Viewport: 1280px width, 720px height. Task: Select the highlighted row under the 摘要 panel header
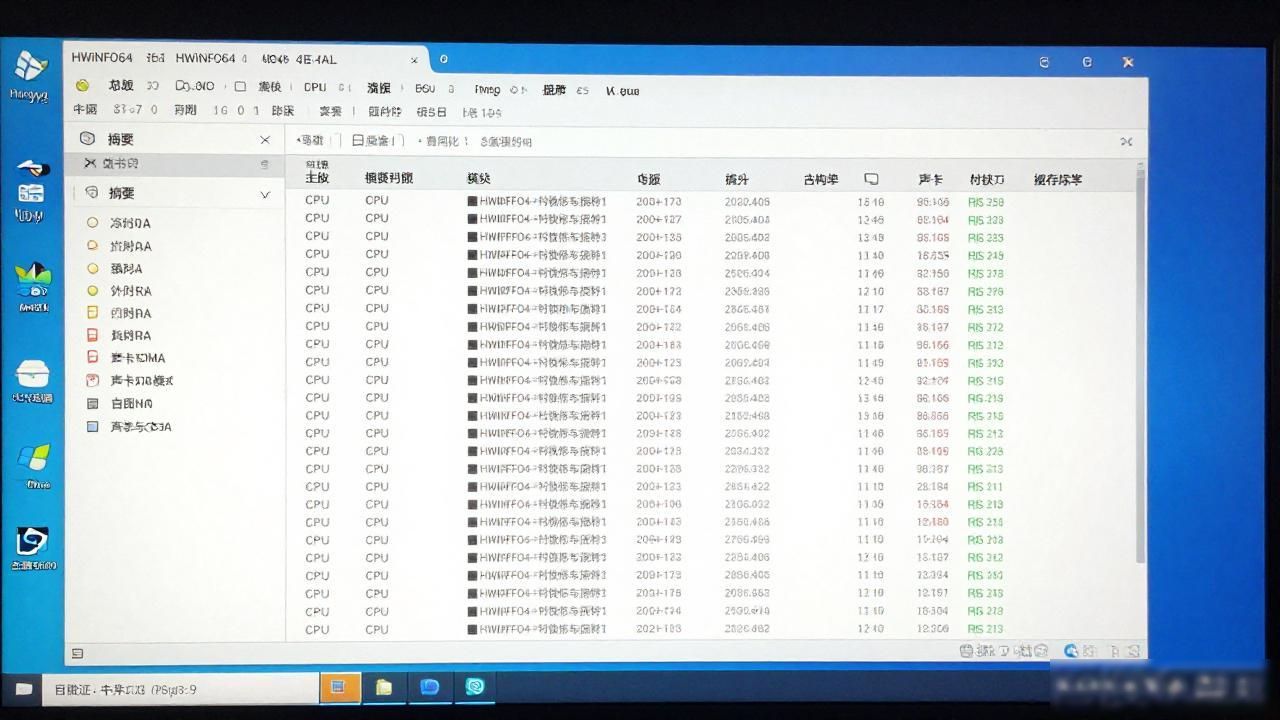pos(175,164)
